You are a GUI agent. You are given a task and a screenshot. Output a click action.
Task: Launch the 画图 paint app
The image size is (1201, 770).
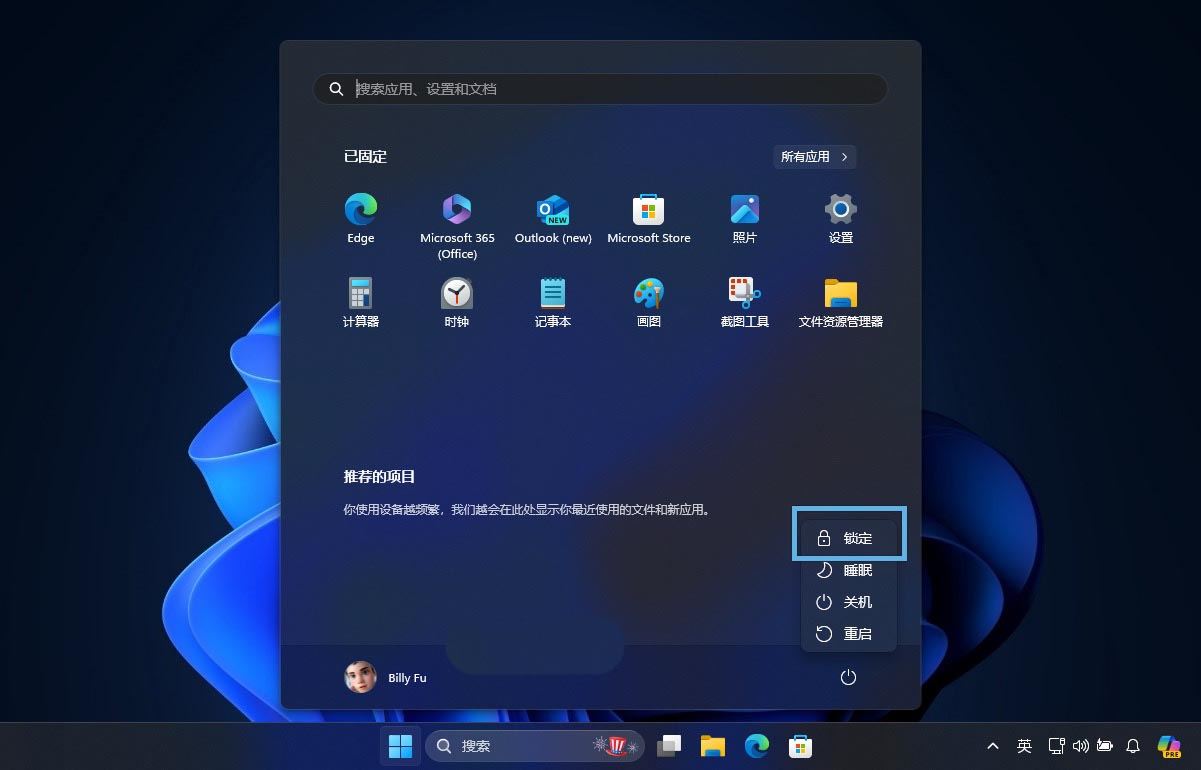coord(649,303)
